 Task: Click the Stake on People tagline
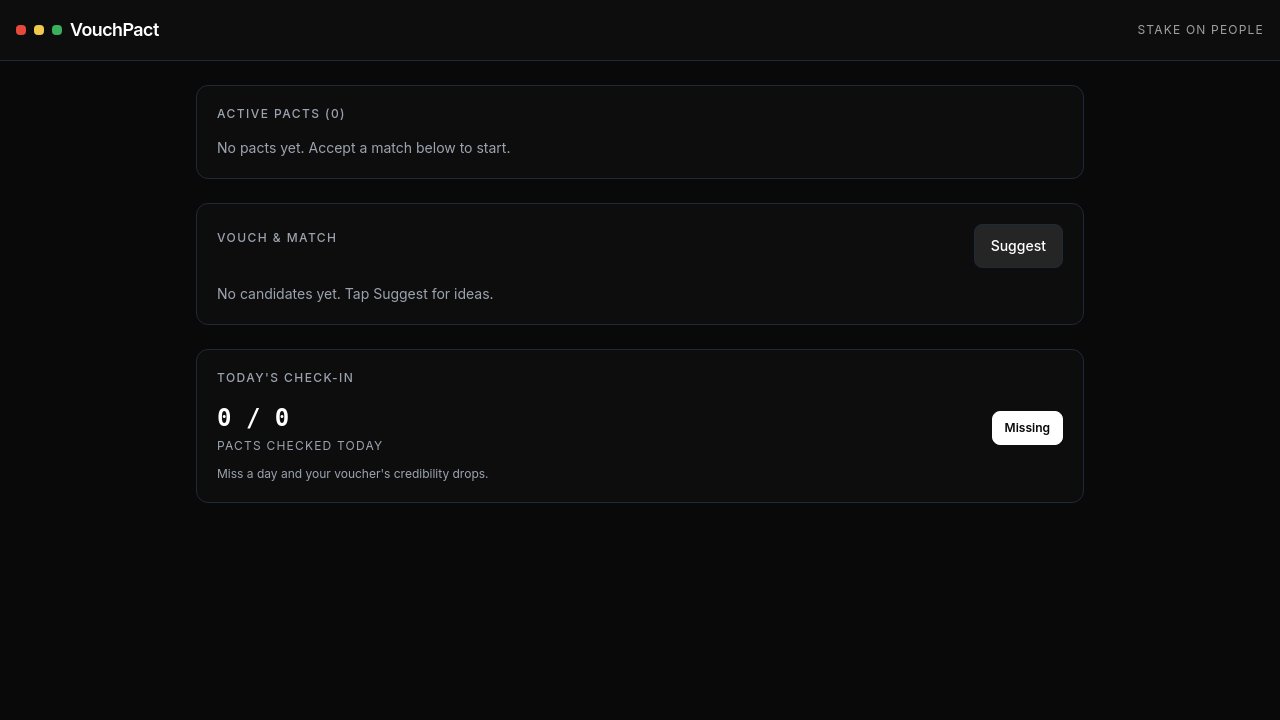[1200, 30]
